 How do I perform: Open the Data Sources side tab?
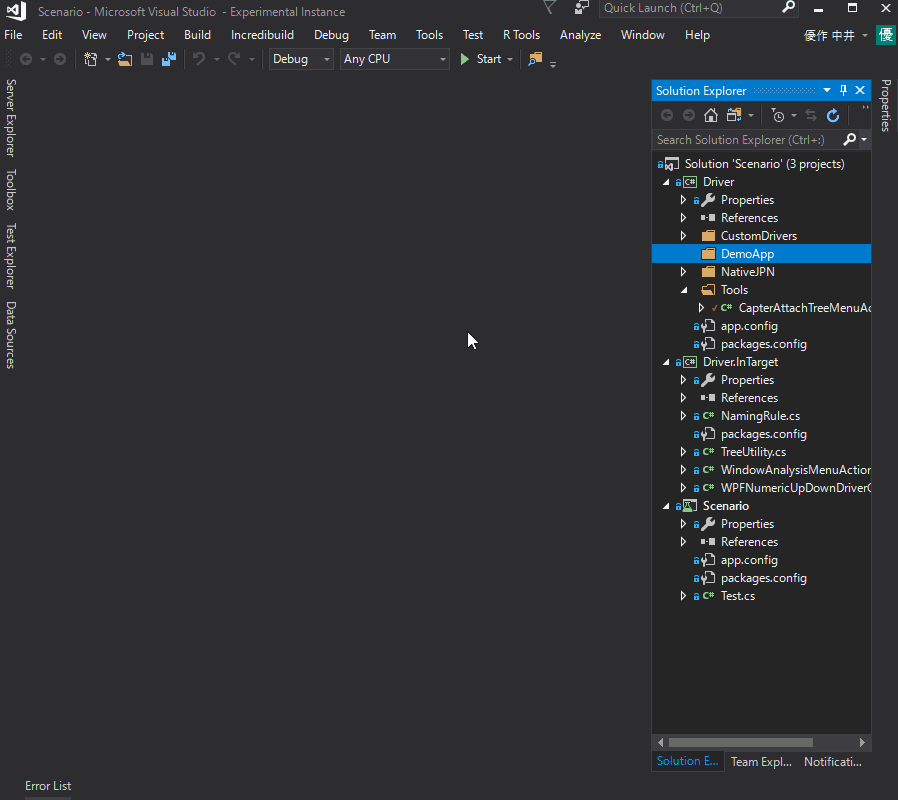pos(10,335)
